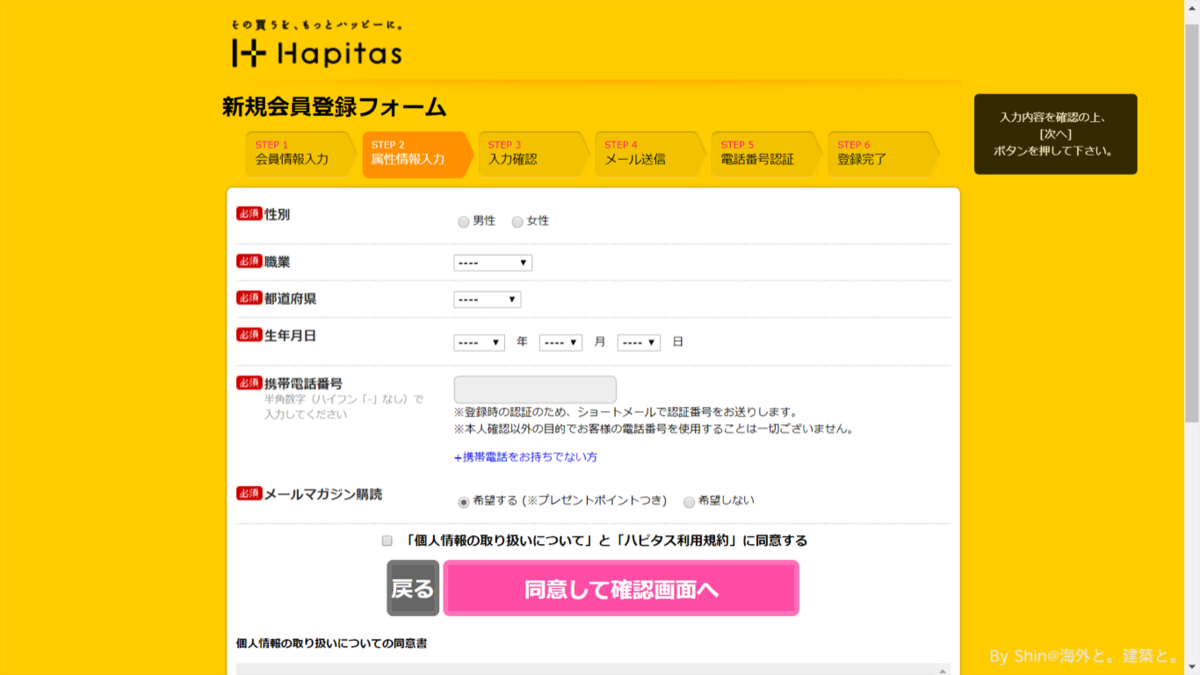This screenshot has width=1200, height=675.
Task: Check the terms agreement checkbox
Action: [387, 541]
